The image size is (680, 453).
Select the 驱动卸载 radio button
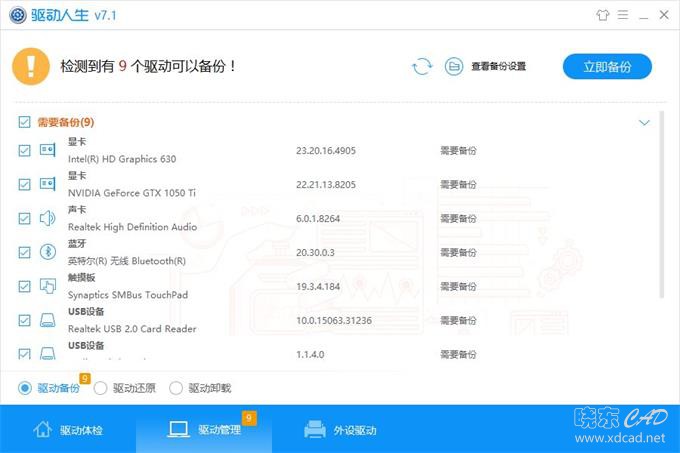176,388
